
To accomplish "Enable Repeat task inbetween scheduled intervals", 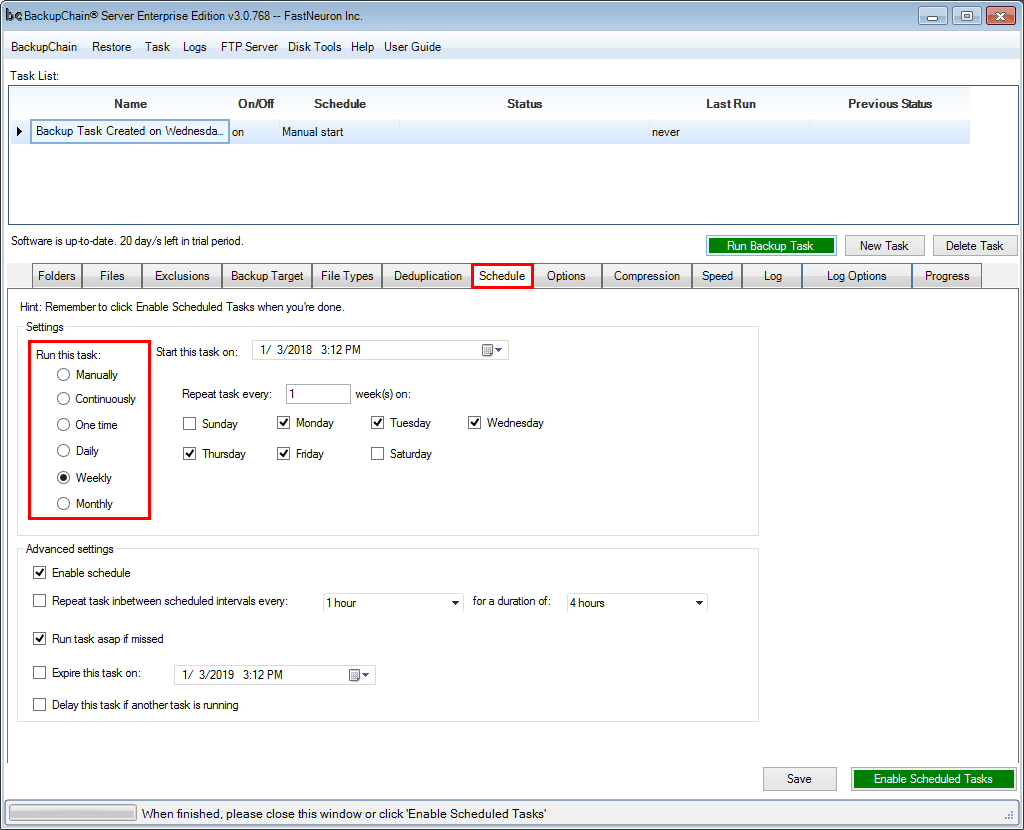I will [x=40, y=601].
